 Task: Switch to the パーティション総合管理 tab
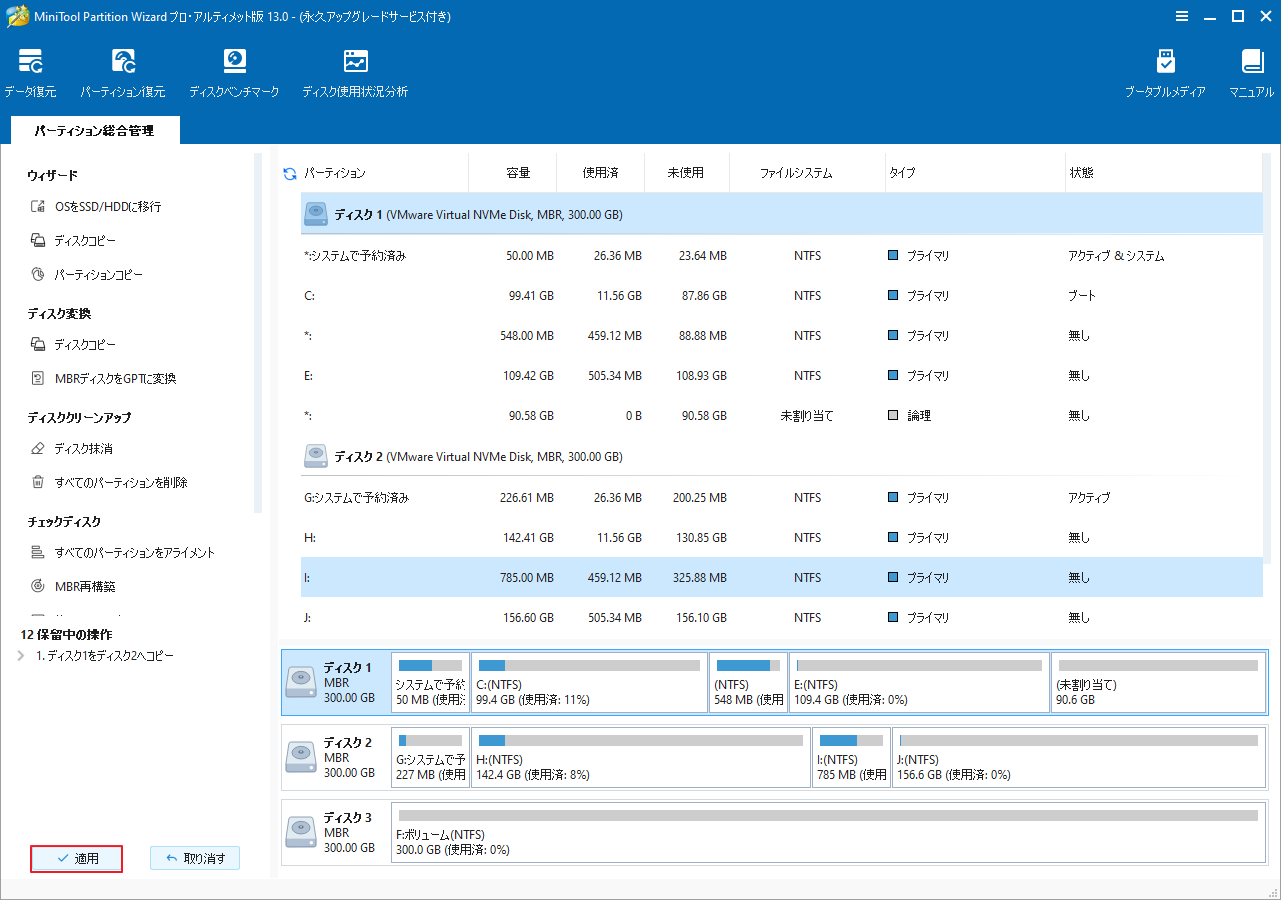[95, 130]
